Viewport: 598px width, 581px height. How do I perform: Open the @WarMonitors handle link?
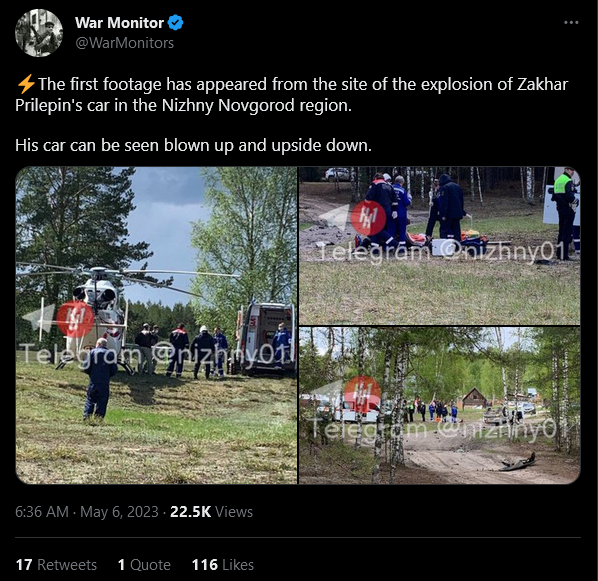coord(124,43)
